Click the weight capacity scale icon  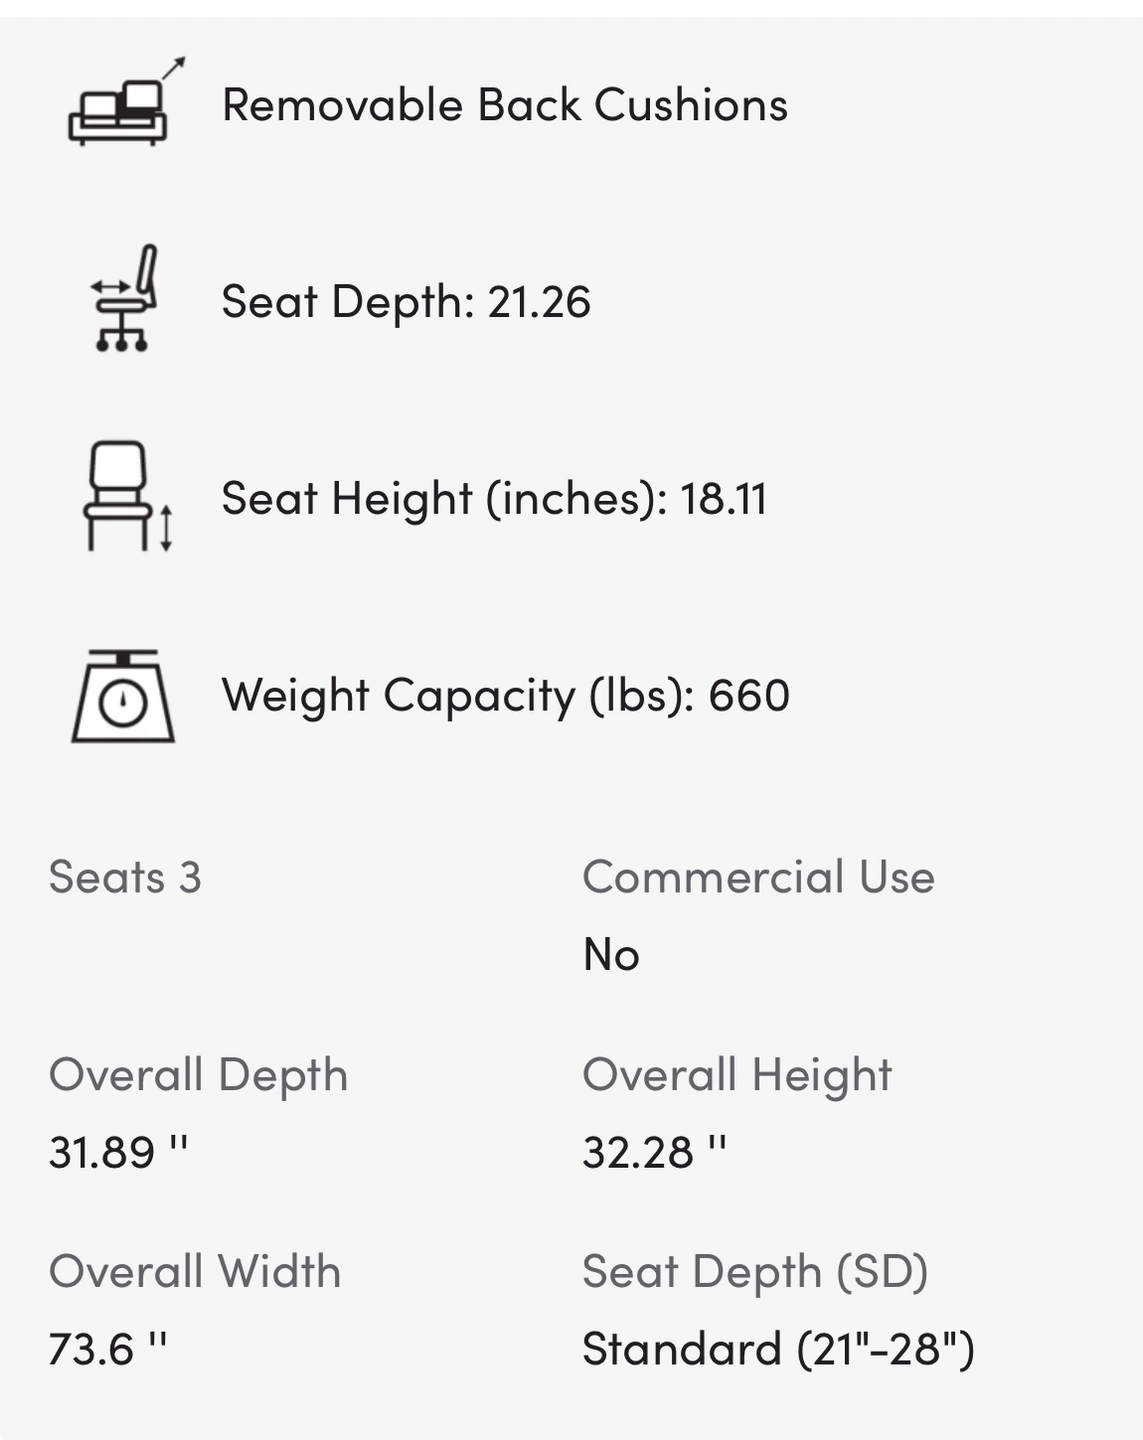pyautogui.click(x=123, y=696)
